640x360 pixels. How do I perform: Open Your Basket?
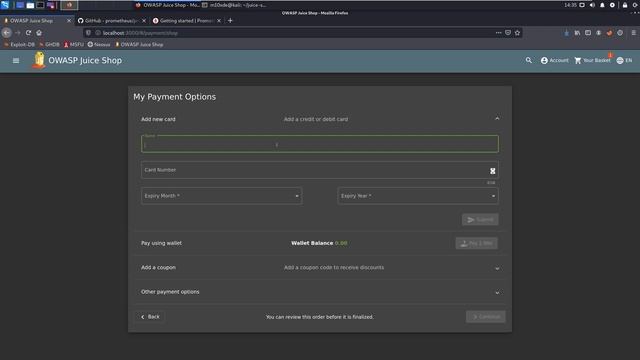[593, 60]
